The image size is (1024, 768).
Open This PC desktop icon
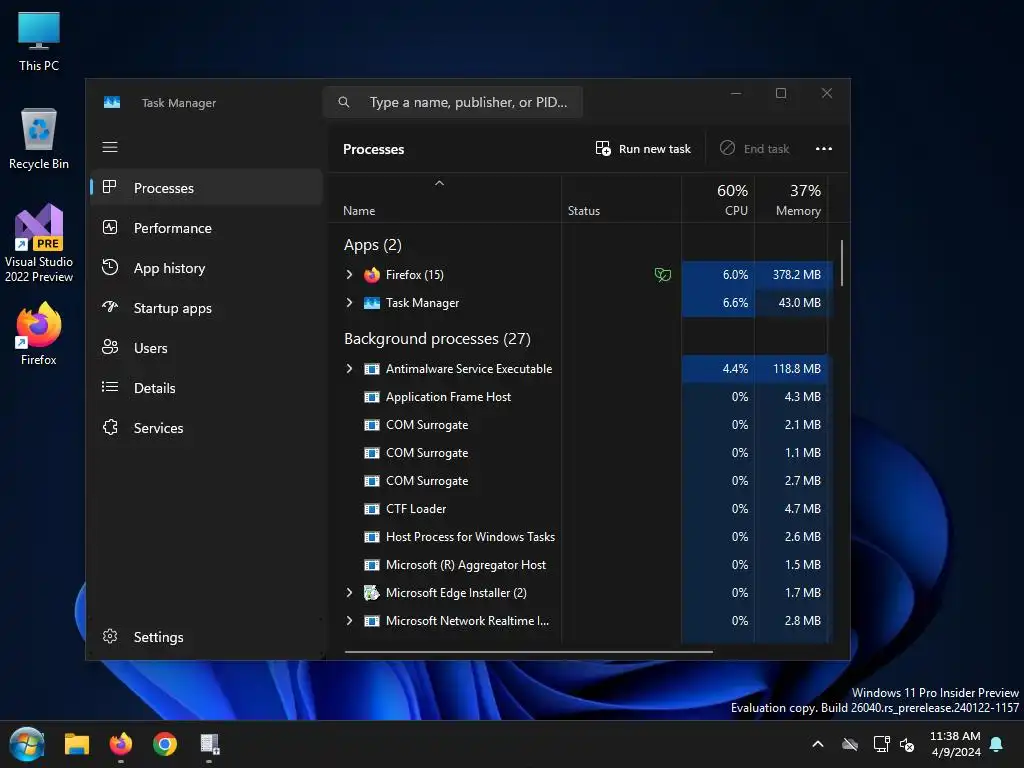tap(39, 42)
